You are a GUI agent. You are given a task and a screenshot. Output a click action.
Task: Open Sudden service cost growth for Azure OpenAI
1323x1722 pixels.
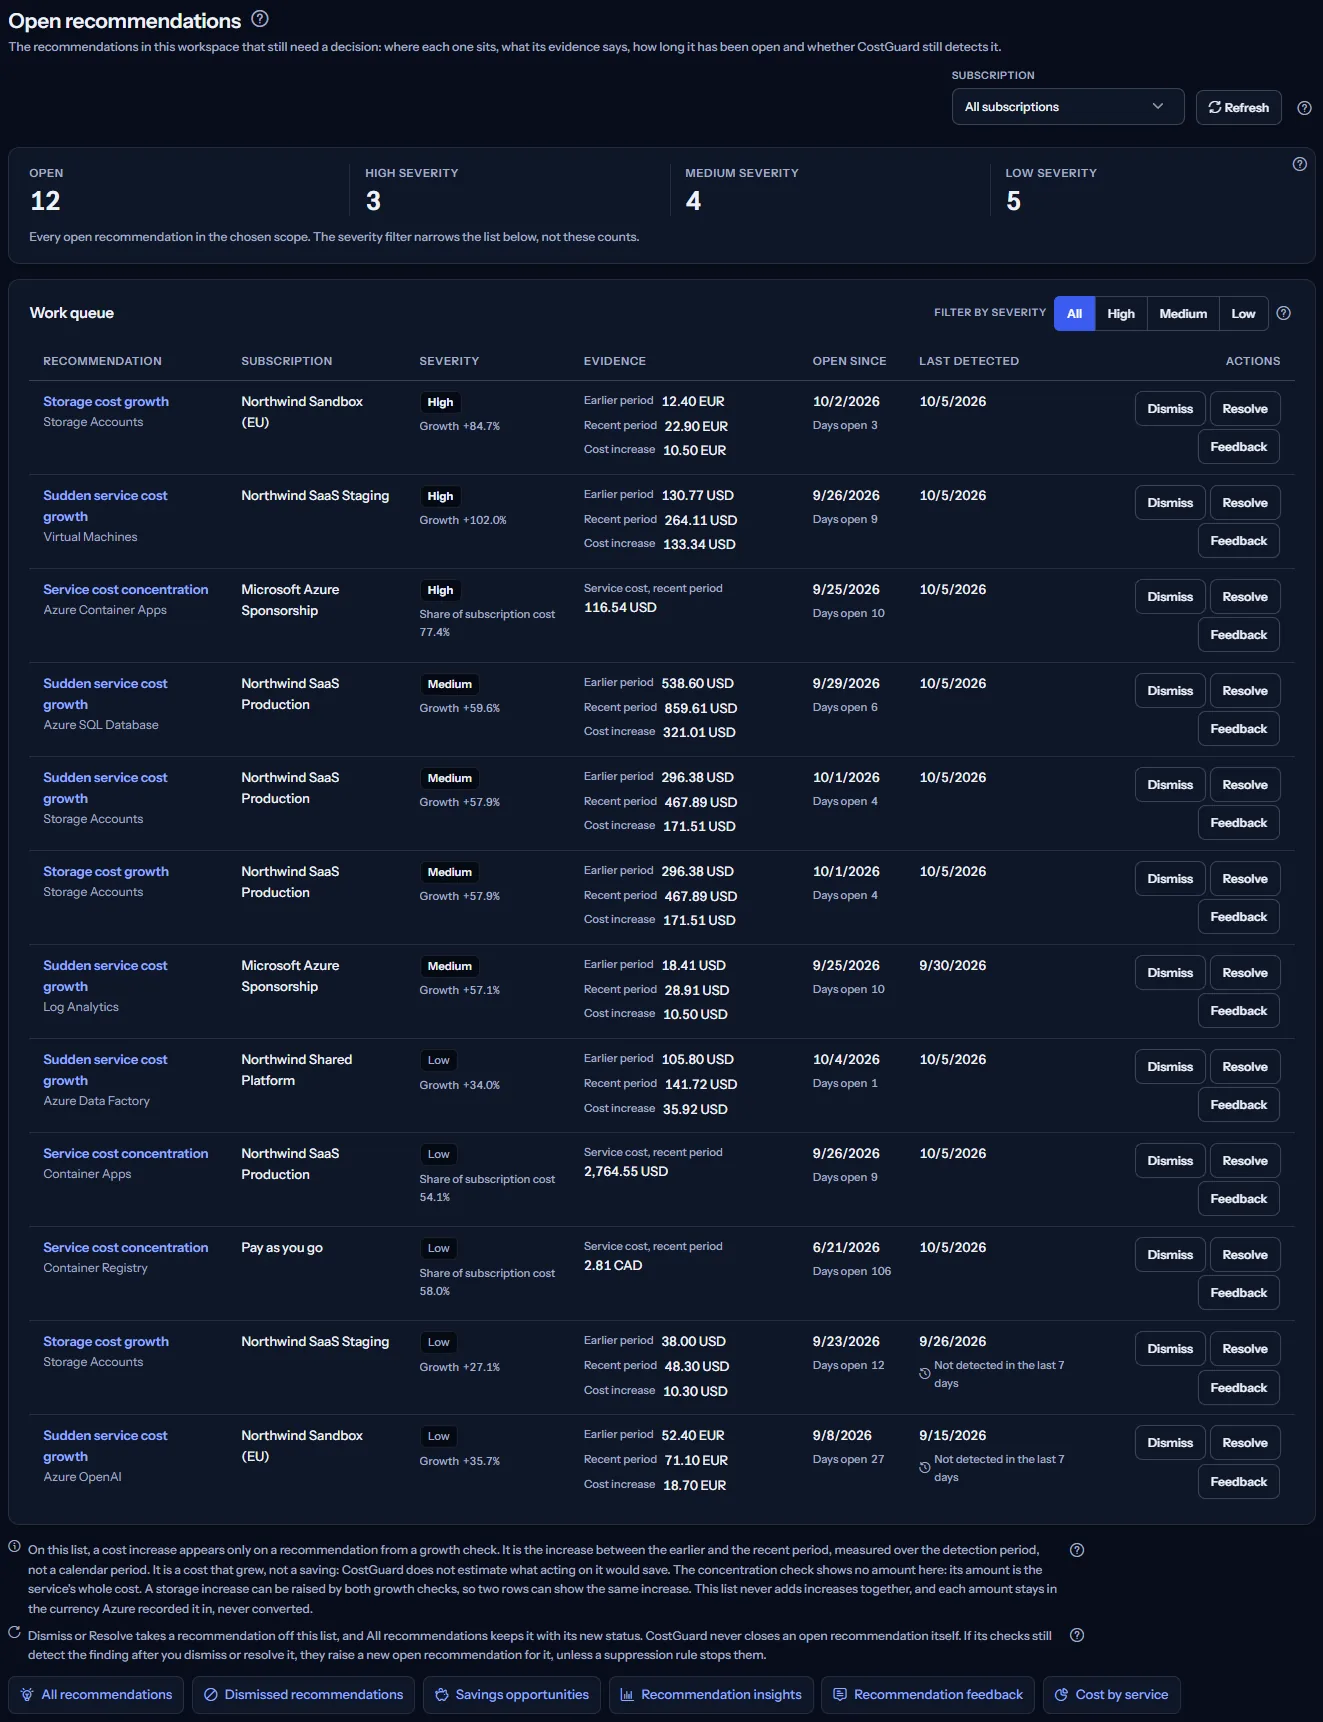click(x=105, y=1446)
